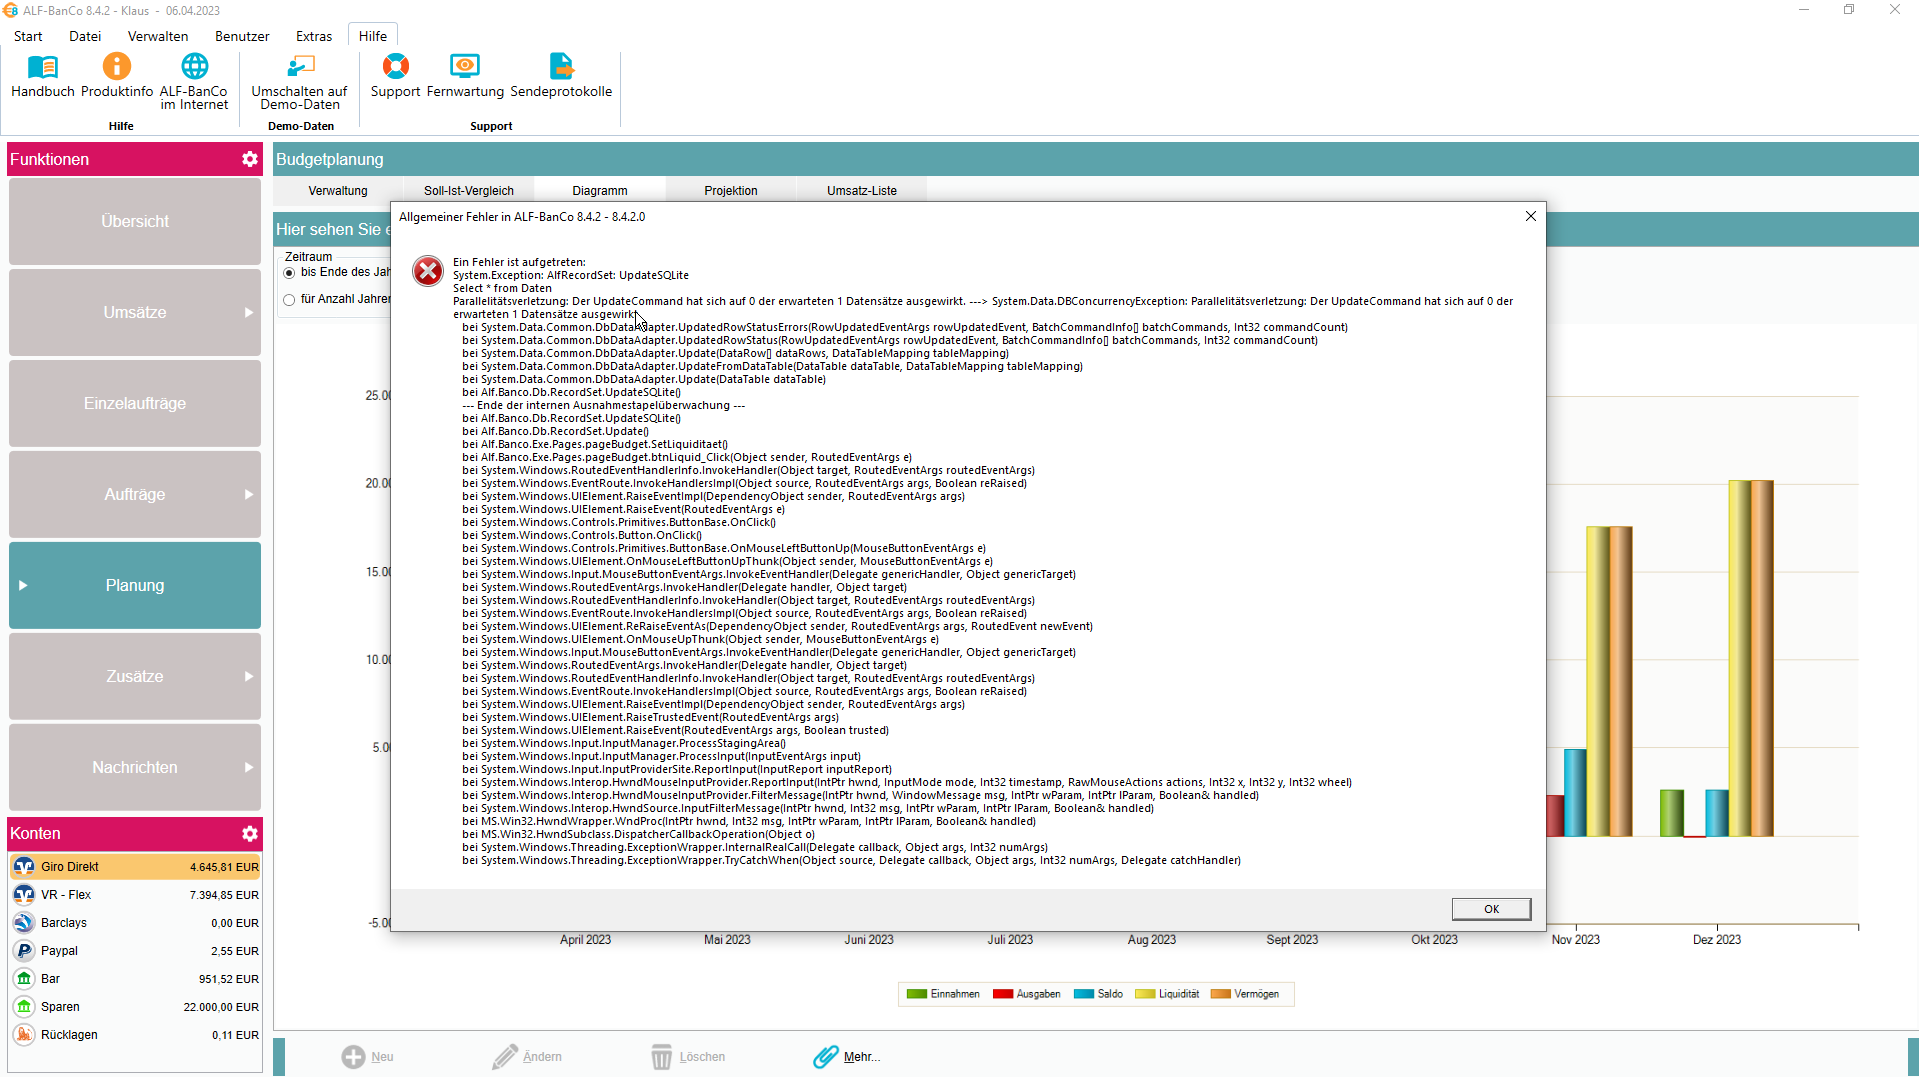Viewport: 1919px width, 1077px height.
Task: Open the Extras ribbon tab
Action: pos(314,36)
